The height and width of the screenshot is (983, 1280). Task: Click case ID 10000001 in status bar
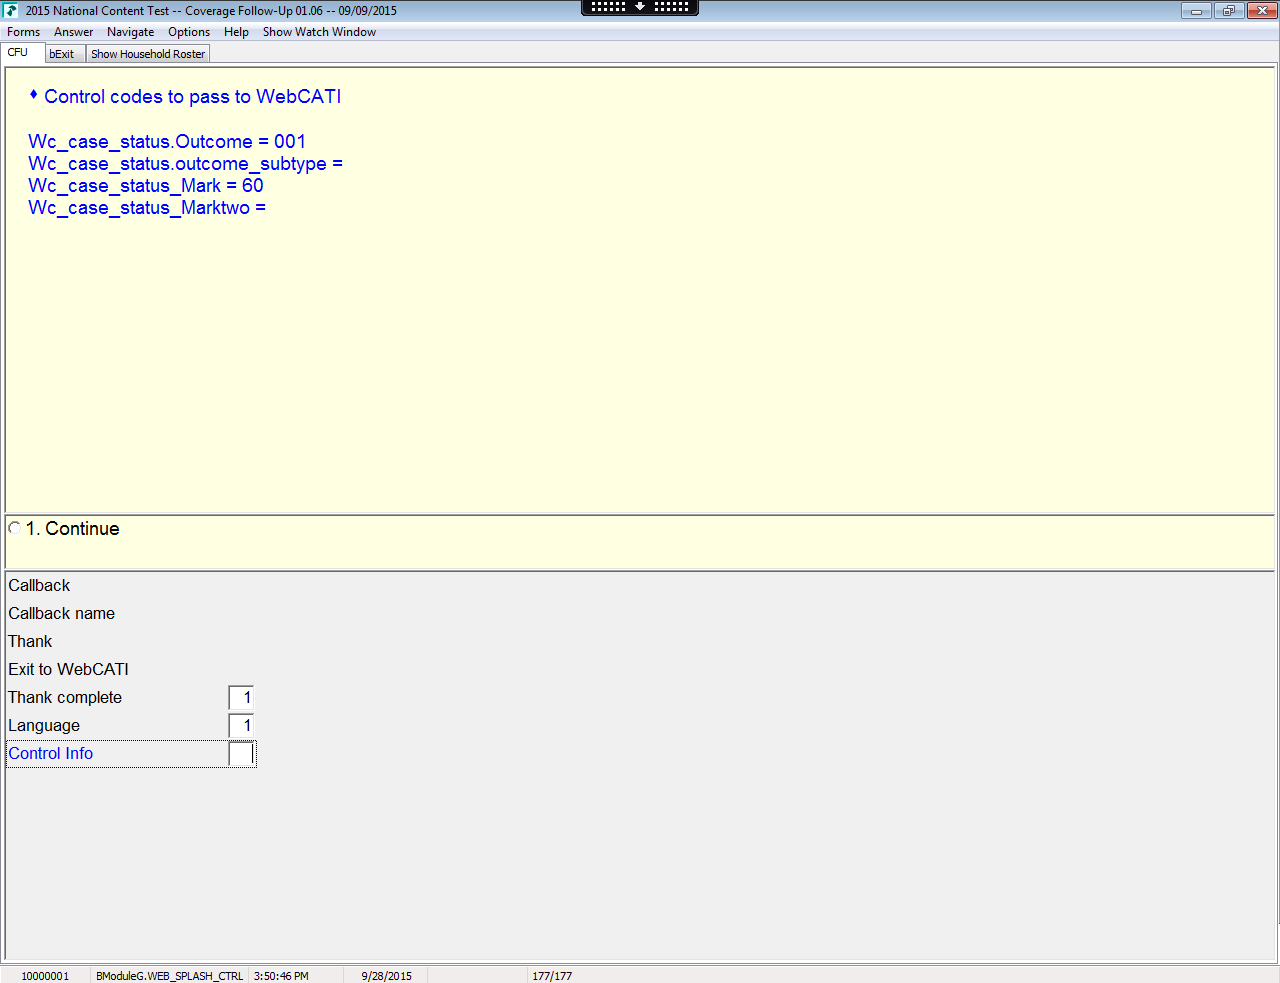pos(46,976)
